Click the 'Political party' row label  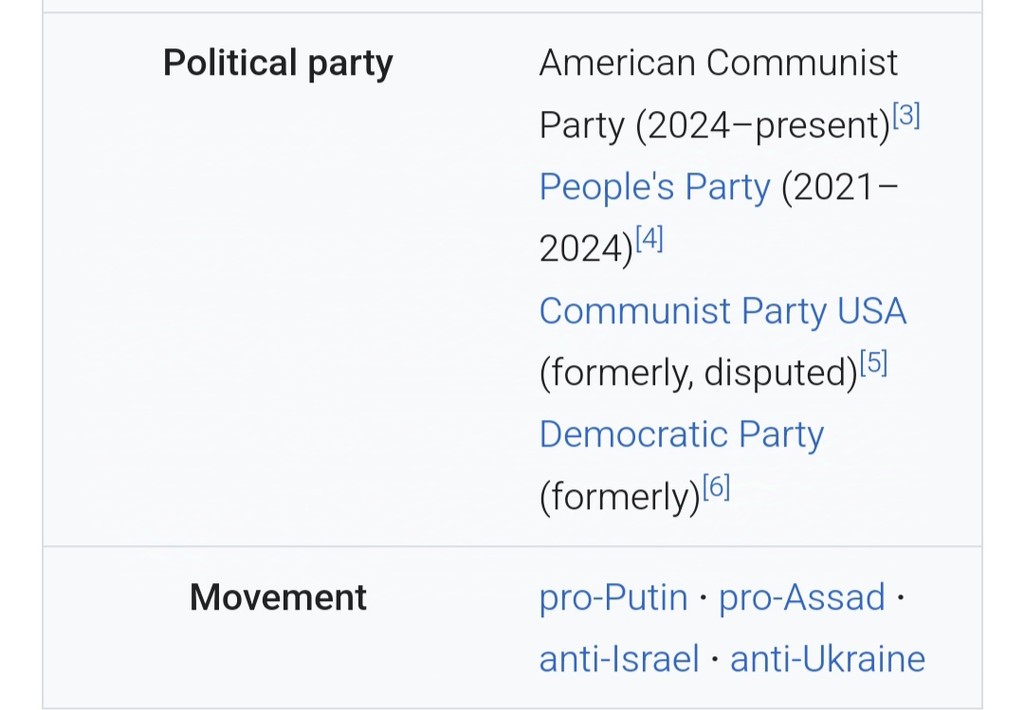[278, 63]
